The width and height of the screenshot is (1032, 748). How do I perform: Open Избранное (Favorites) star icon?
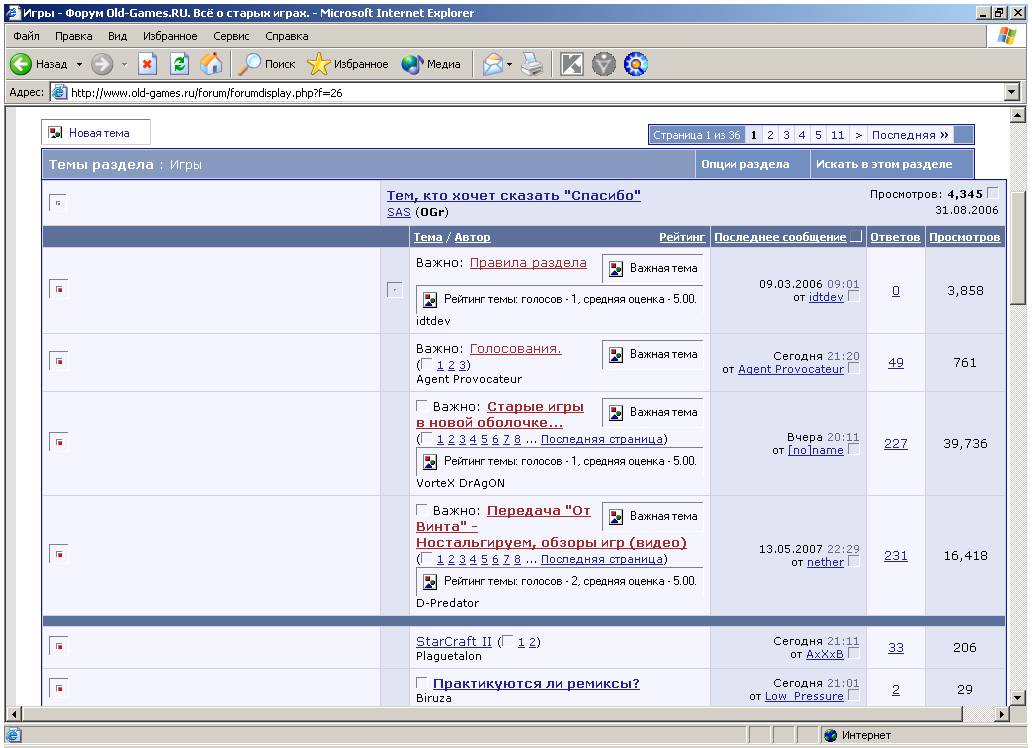pos(348,64)
